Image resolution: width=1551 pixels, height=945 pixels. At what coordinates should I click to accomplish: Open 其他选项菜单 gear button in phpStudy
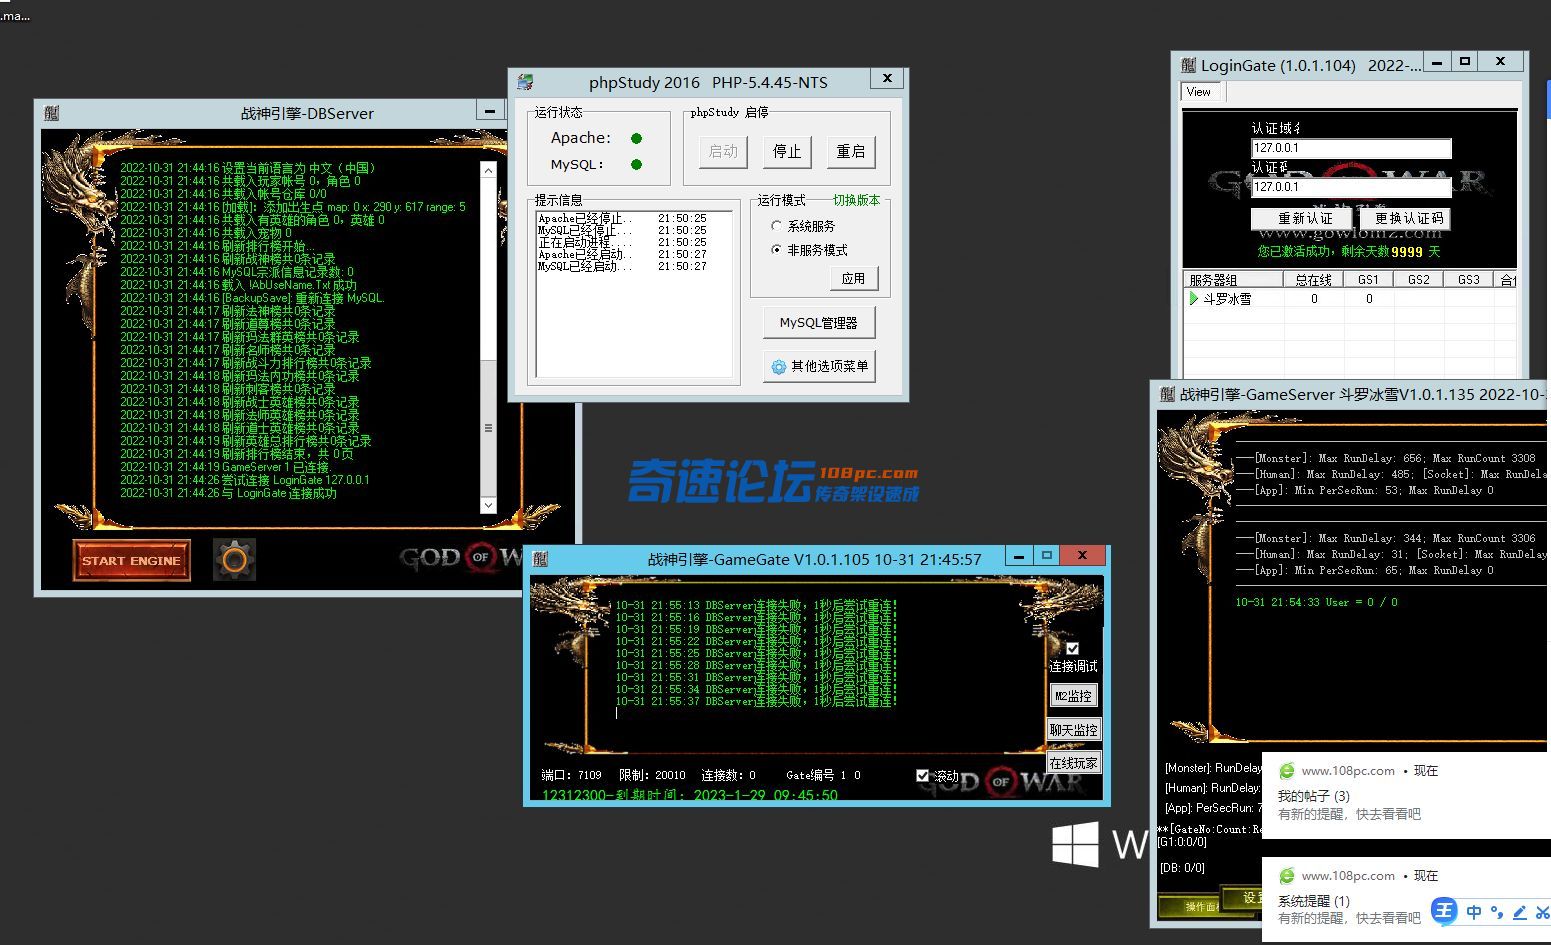(820, 366)
